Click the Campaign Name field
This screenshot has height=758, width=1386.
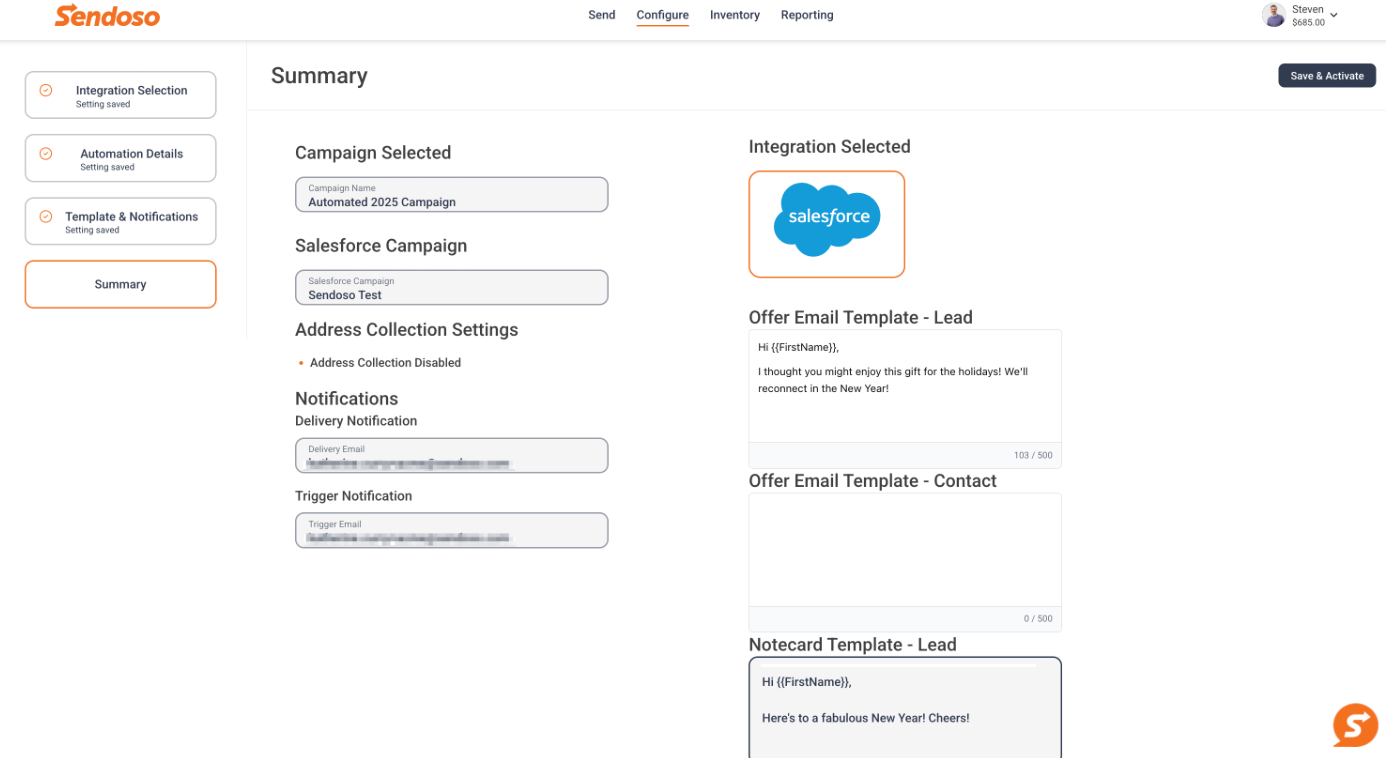click(x=451, y=194)
